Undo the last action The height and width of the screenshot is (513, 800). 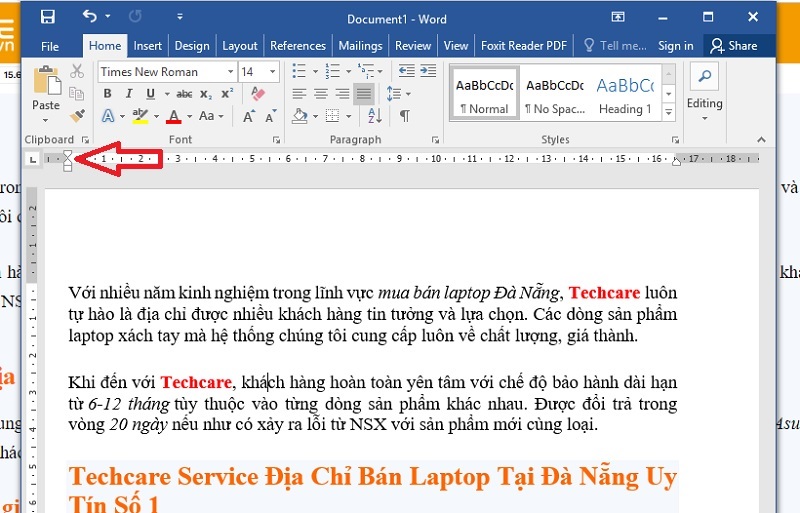pyautogui.click(x=90, y=17)
